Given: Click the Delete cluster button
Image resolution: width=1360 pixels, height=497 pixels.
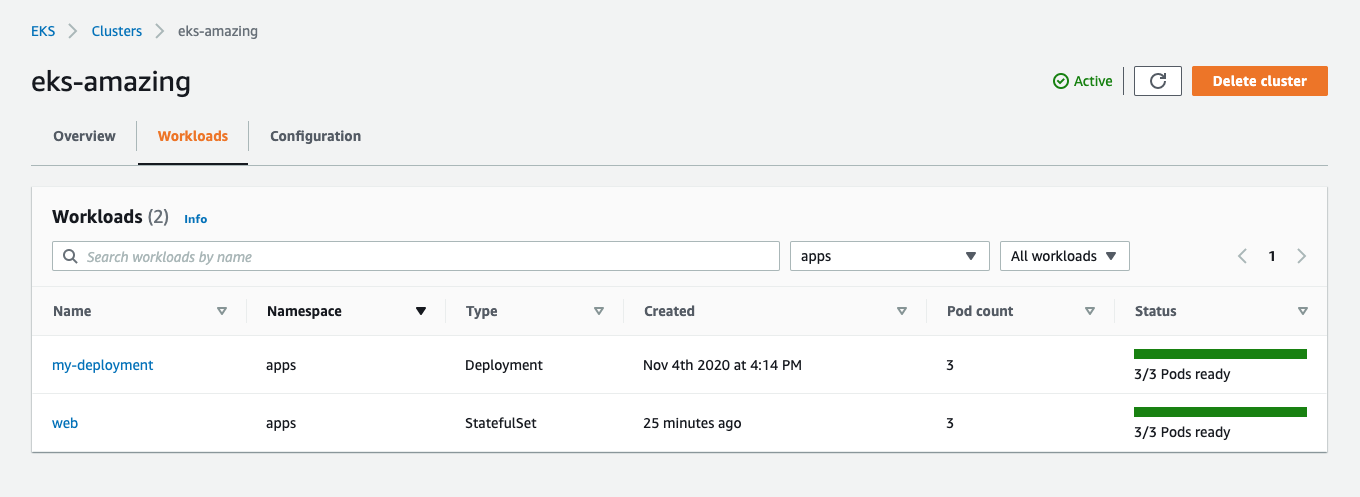Looking at the screenshot, I should pyautogui.click(x=1260, y=81).
